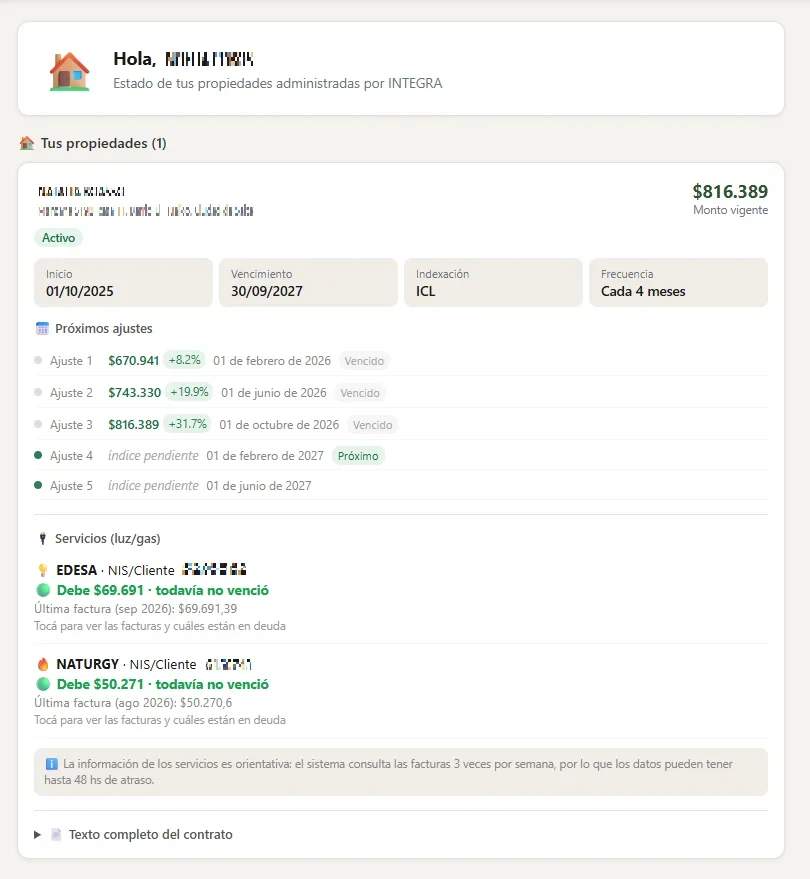Click the flame icon next to NATURGY

click(x=43, y=664)
